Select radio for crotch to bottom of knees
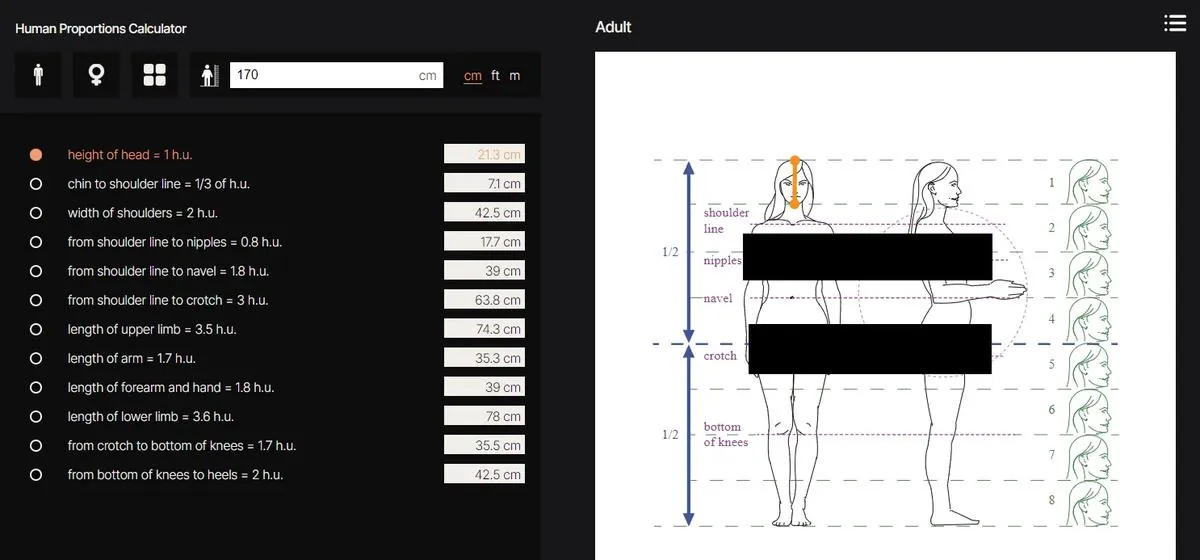 click(x=36, y=445)
